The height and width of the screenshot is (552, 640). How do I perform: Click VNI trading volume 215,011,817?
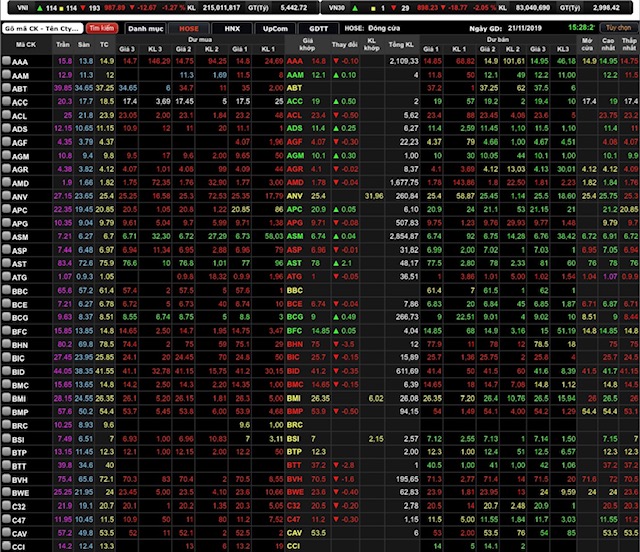222,8
